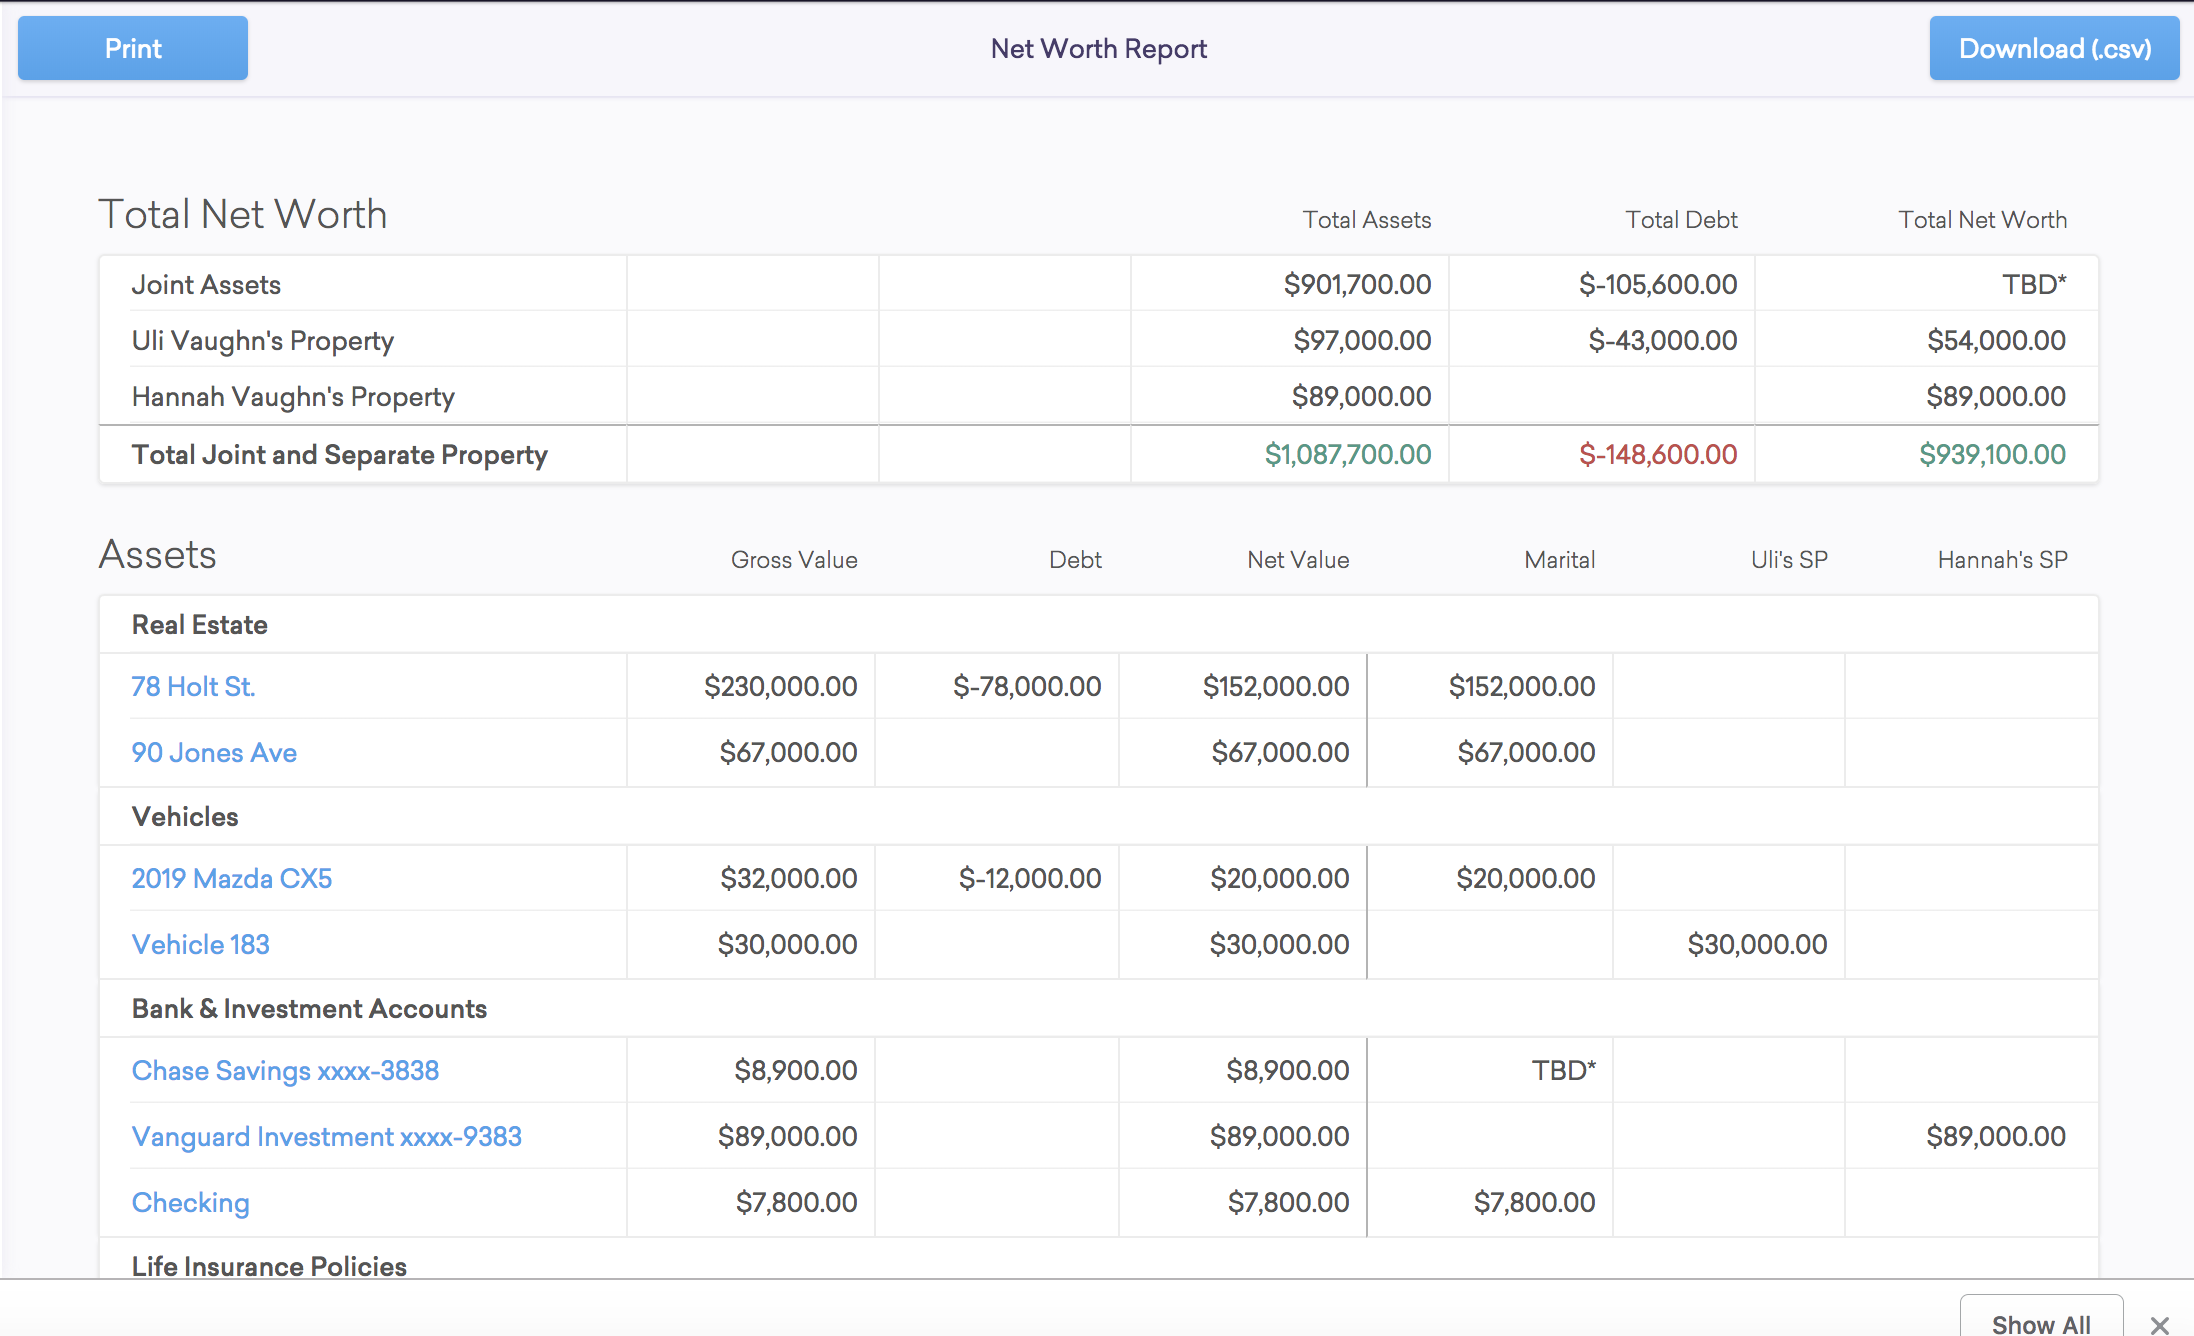Viewport: 2194px width, 1336px height.
Task: Open the Vehicle 183 link
Action: 201,944
